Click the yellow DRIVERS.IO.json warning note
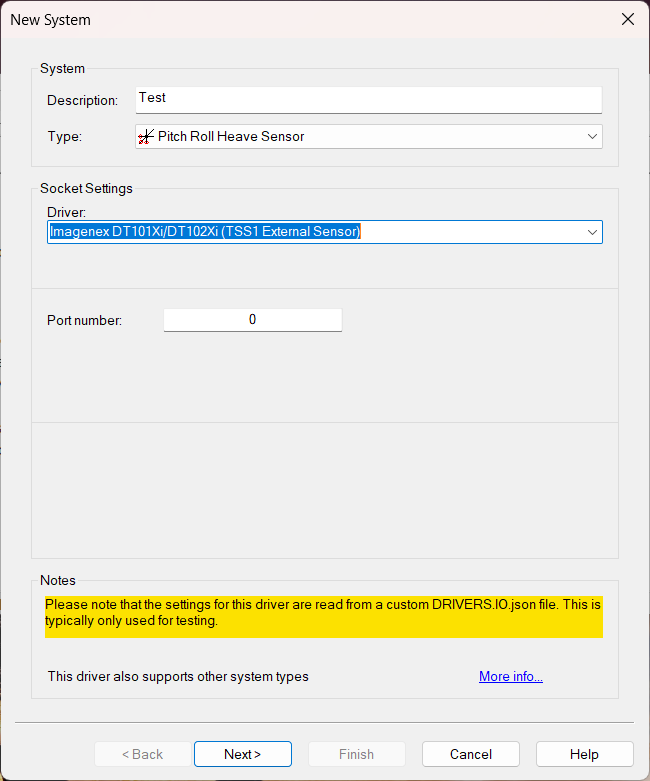The height and width of the screenshot is (781, 650). click(323, 613)
